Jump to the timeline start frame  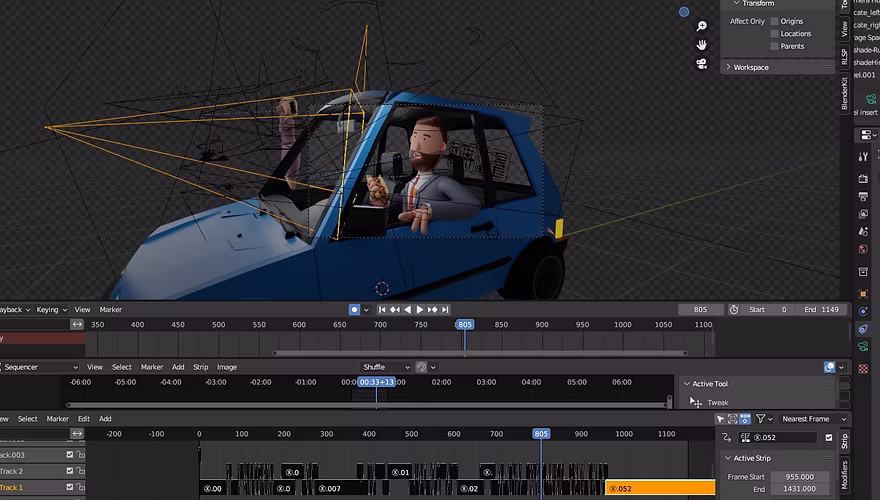click(x=382, y=310)
